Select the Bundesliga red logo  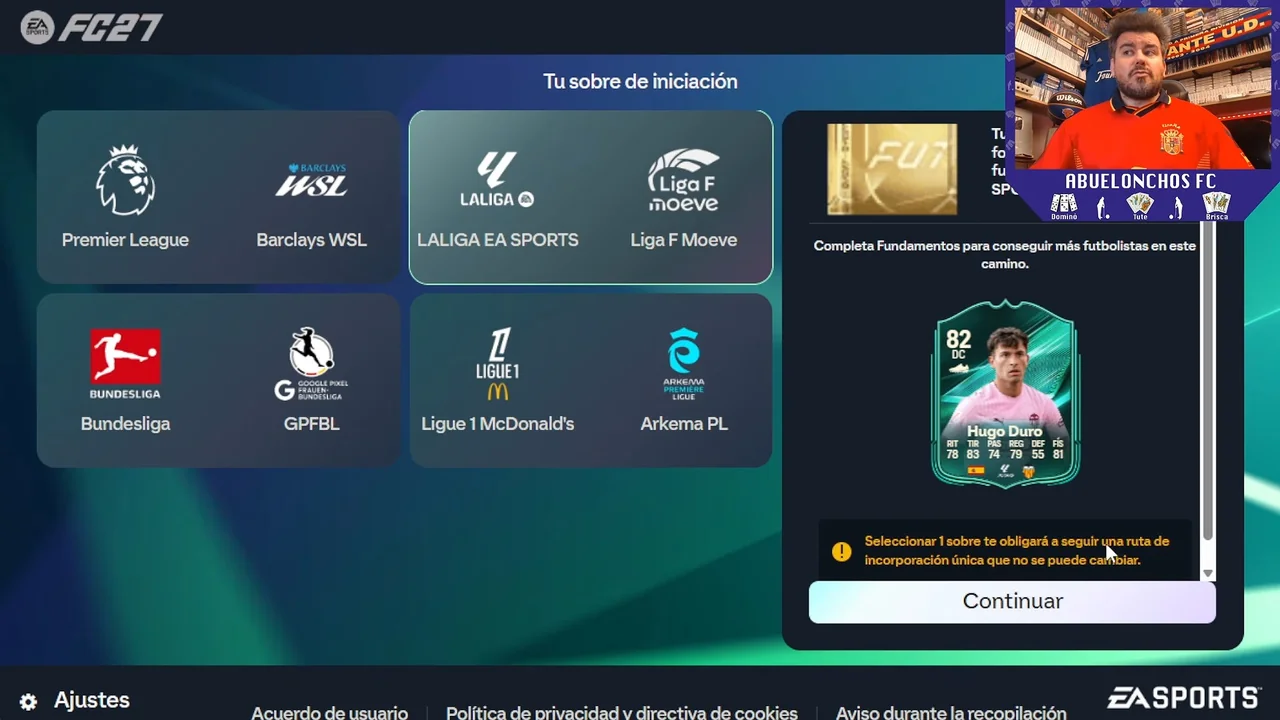click(x=125, y=364)
